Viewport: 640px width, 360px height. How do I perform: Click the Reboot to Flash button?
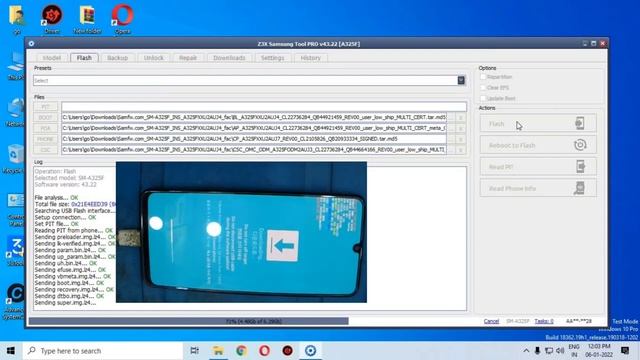tap(538, 145)
